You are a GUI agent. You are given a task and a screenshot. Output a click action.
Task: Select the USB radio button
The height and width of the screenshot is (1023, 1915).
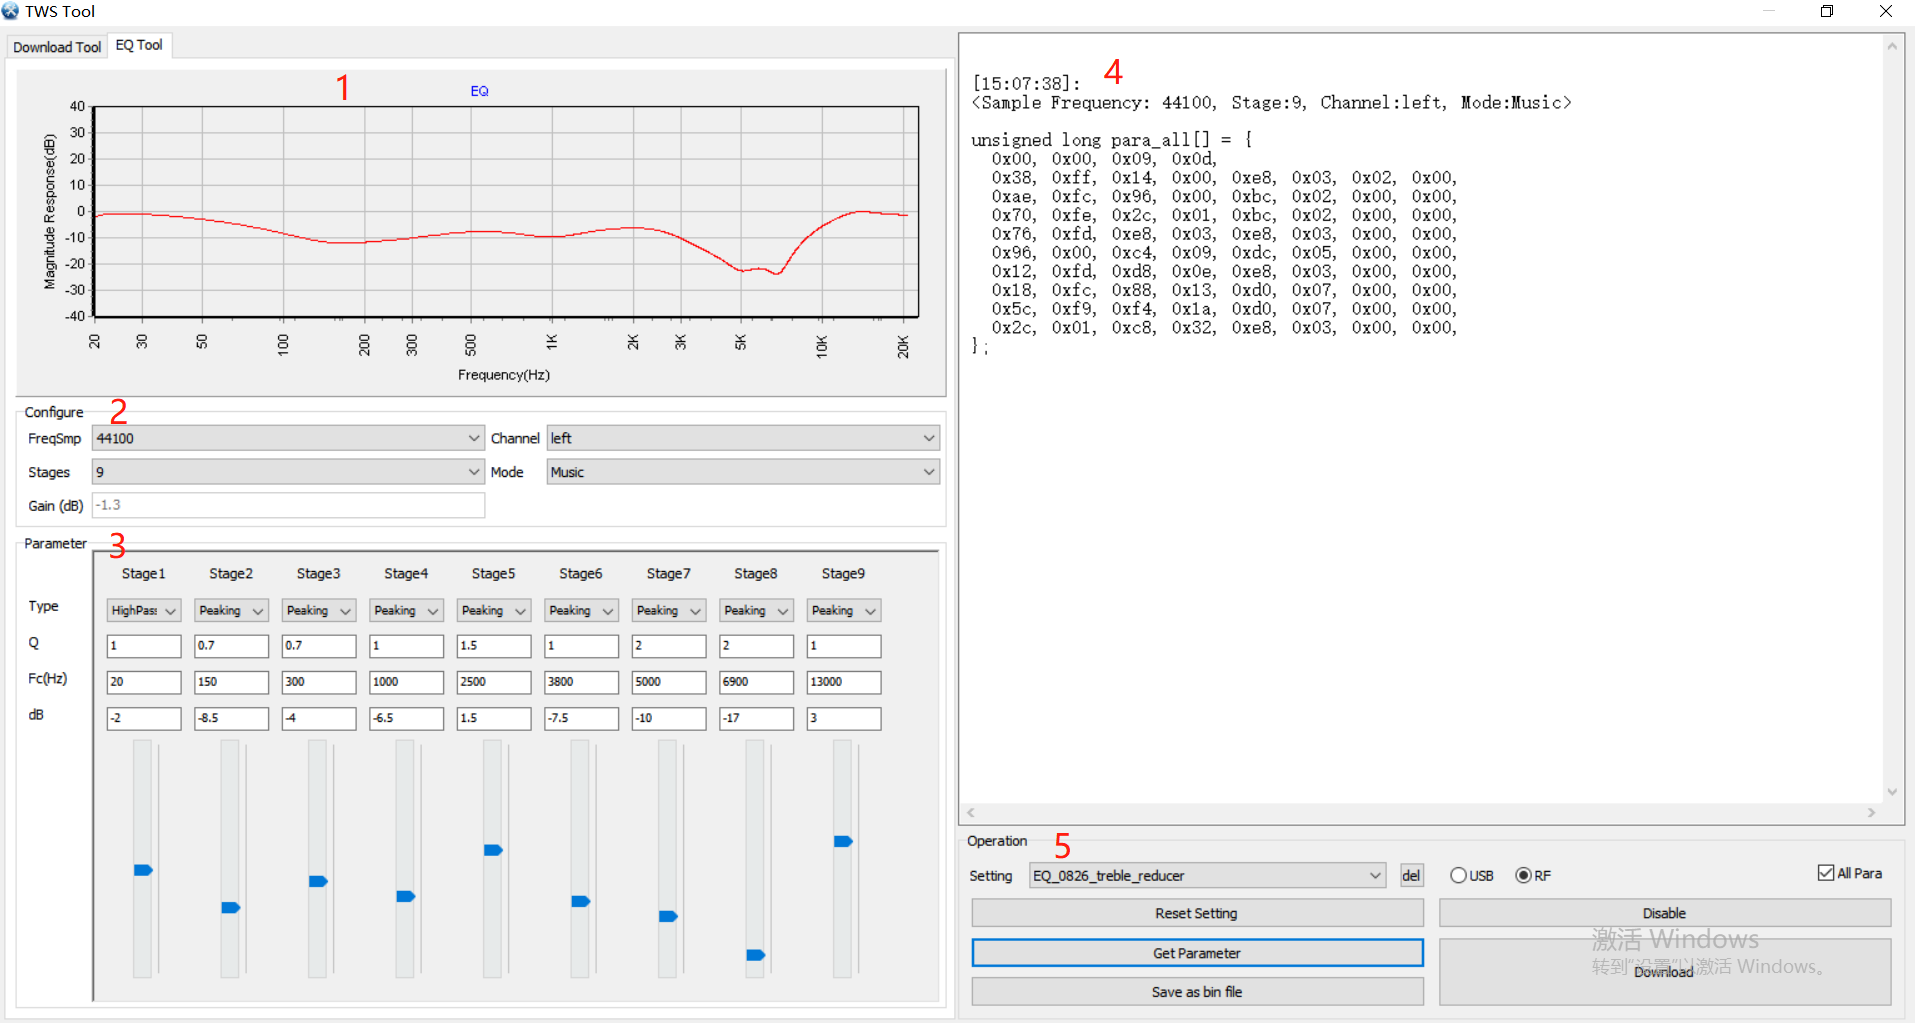coord(1458,876)
